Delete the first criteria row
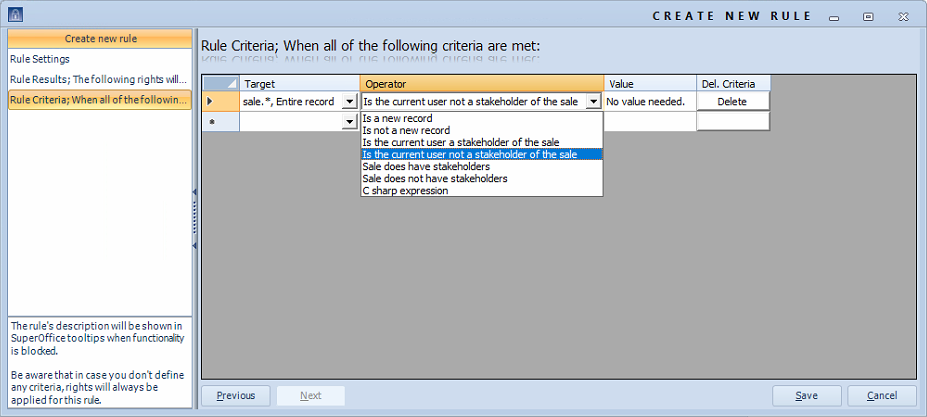Screen dimensions: 927x417 click(732, 102)
